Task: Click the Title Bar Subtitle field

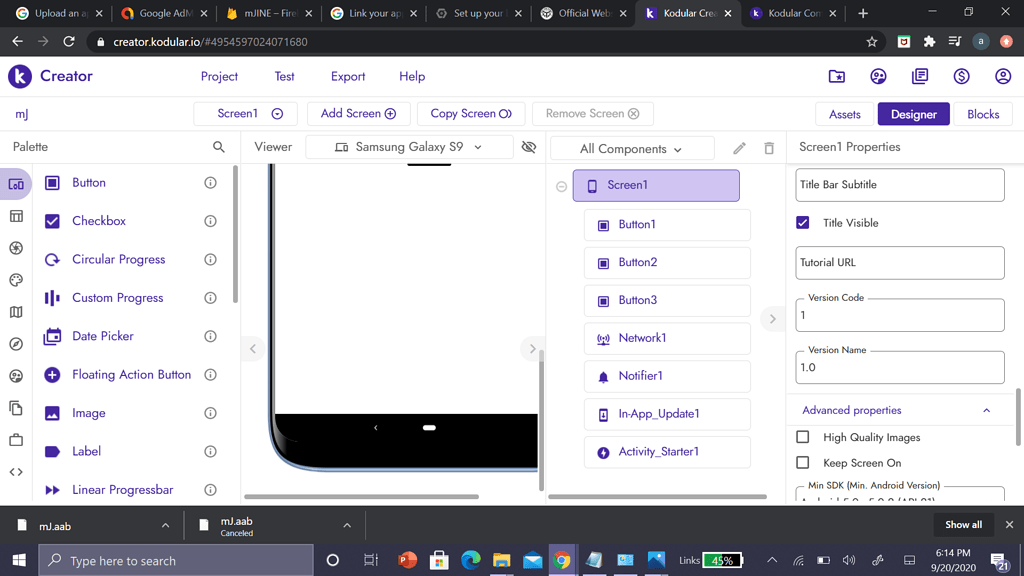Action: 900,185
